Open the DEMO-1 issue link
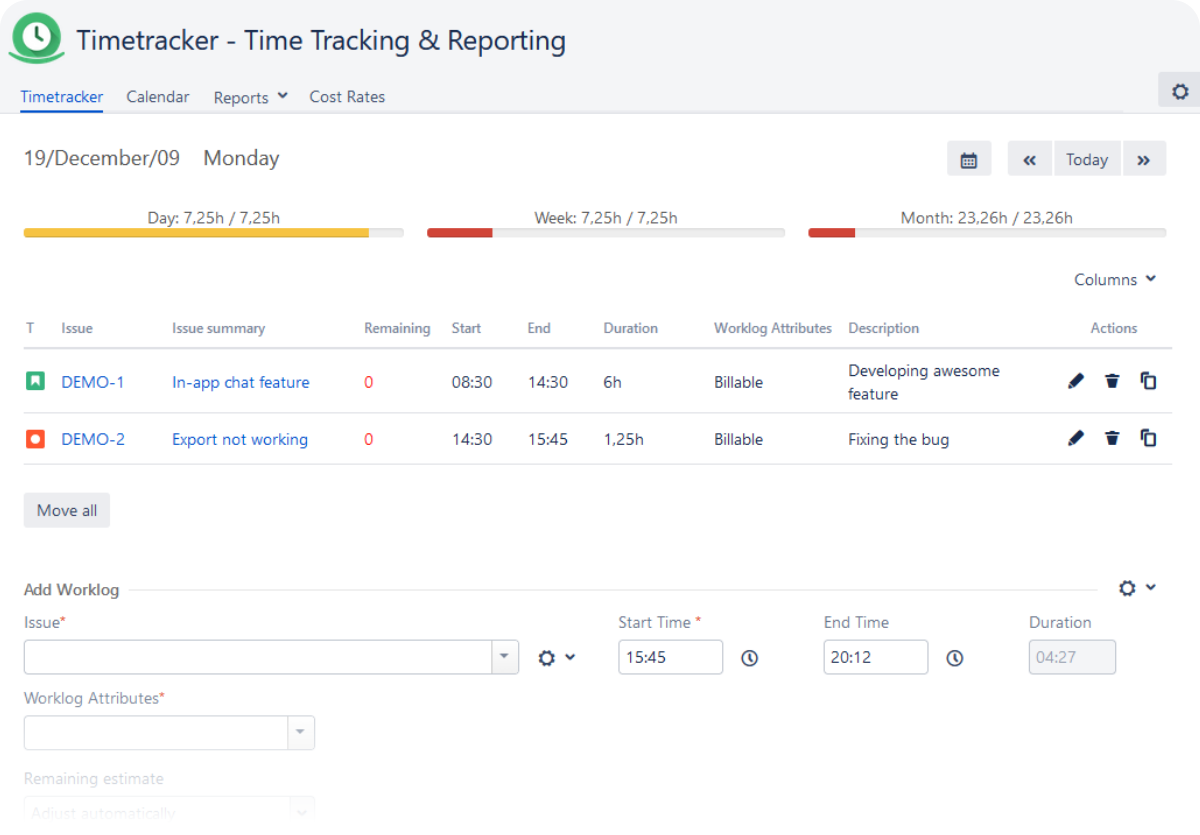Image resolution: width=1200 pixels, height=835 pixels. tap(93, 382)
